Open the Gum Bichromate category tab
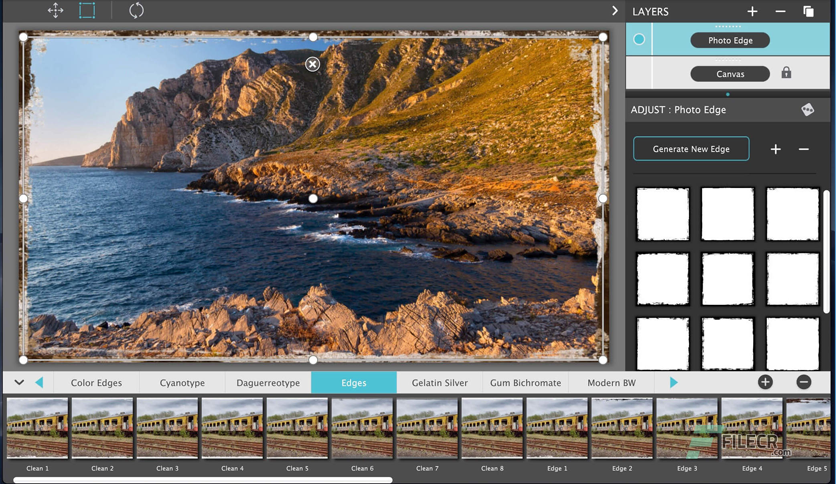Image resolution: width=836 pixels, height=484 pixels. point(526,383)
